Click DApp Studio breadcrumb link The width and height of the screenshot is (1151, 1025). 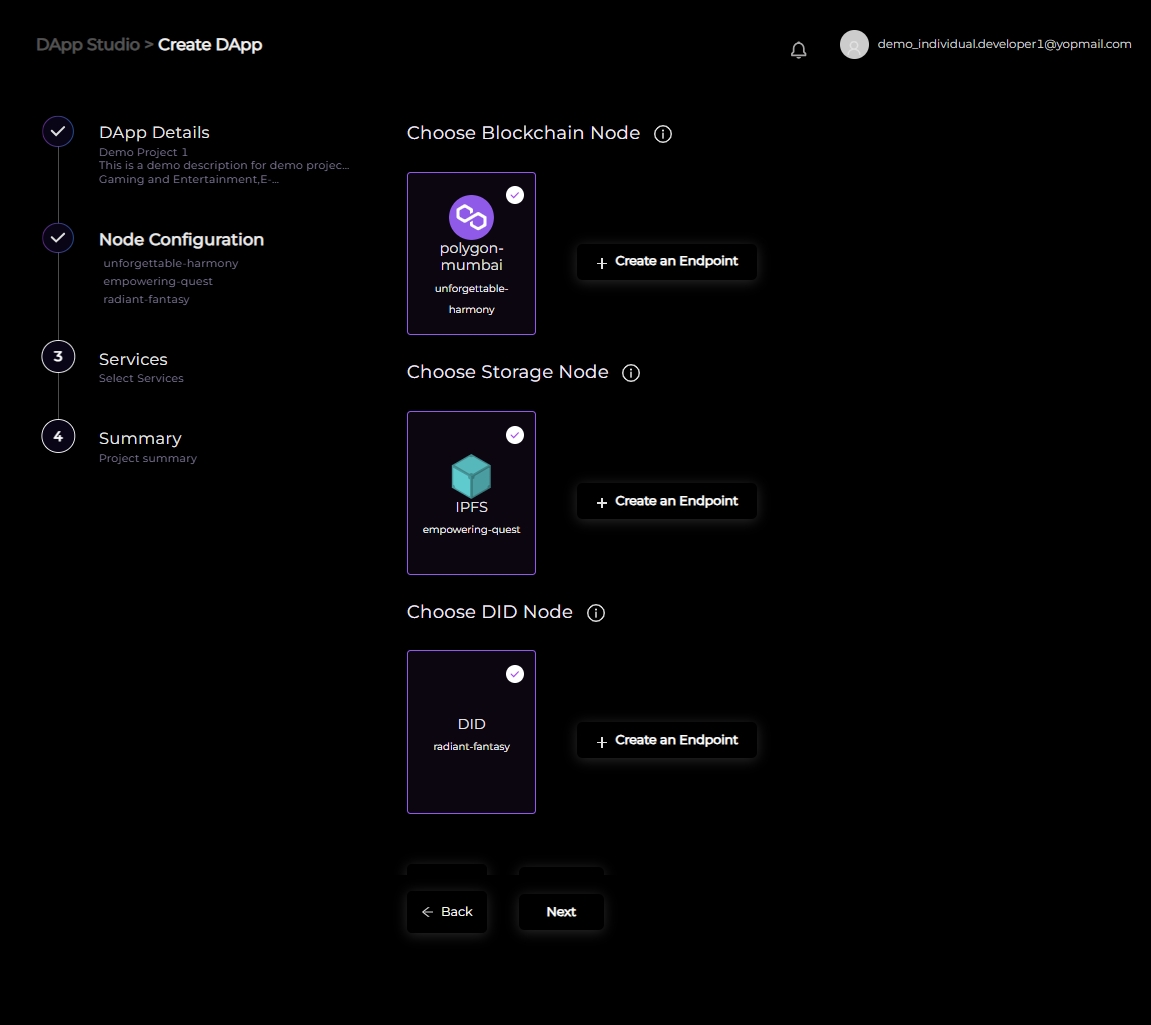88,45
